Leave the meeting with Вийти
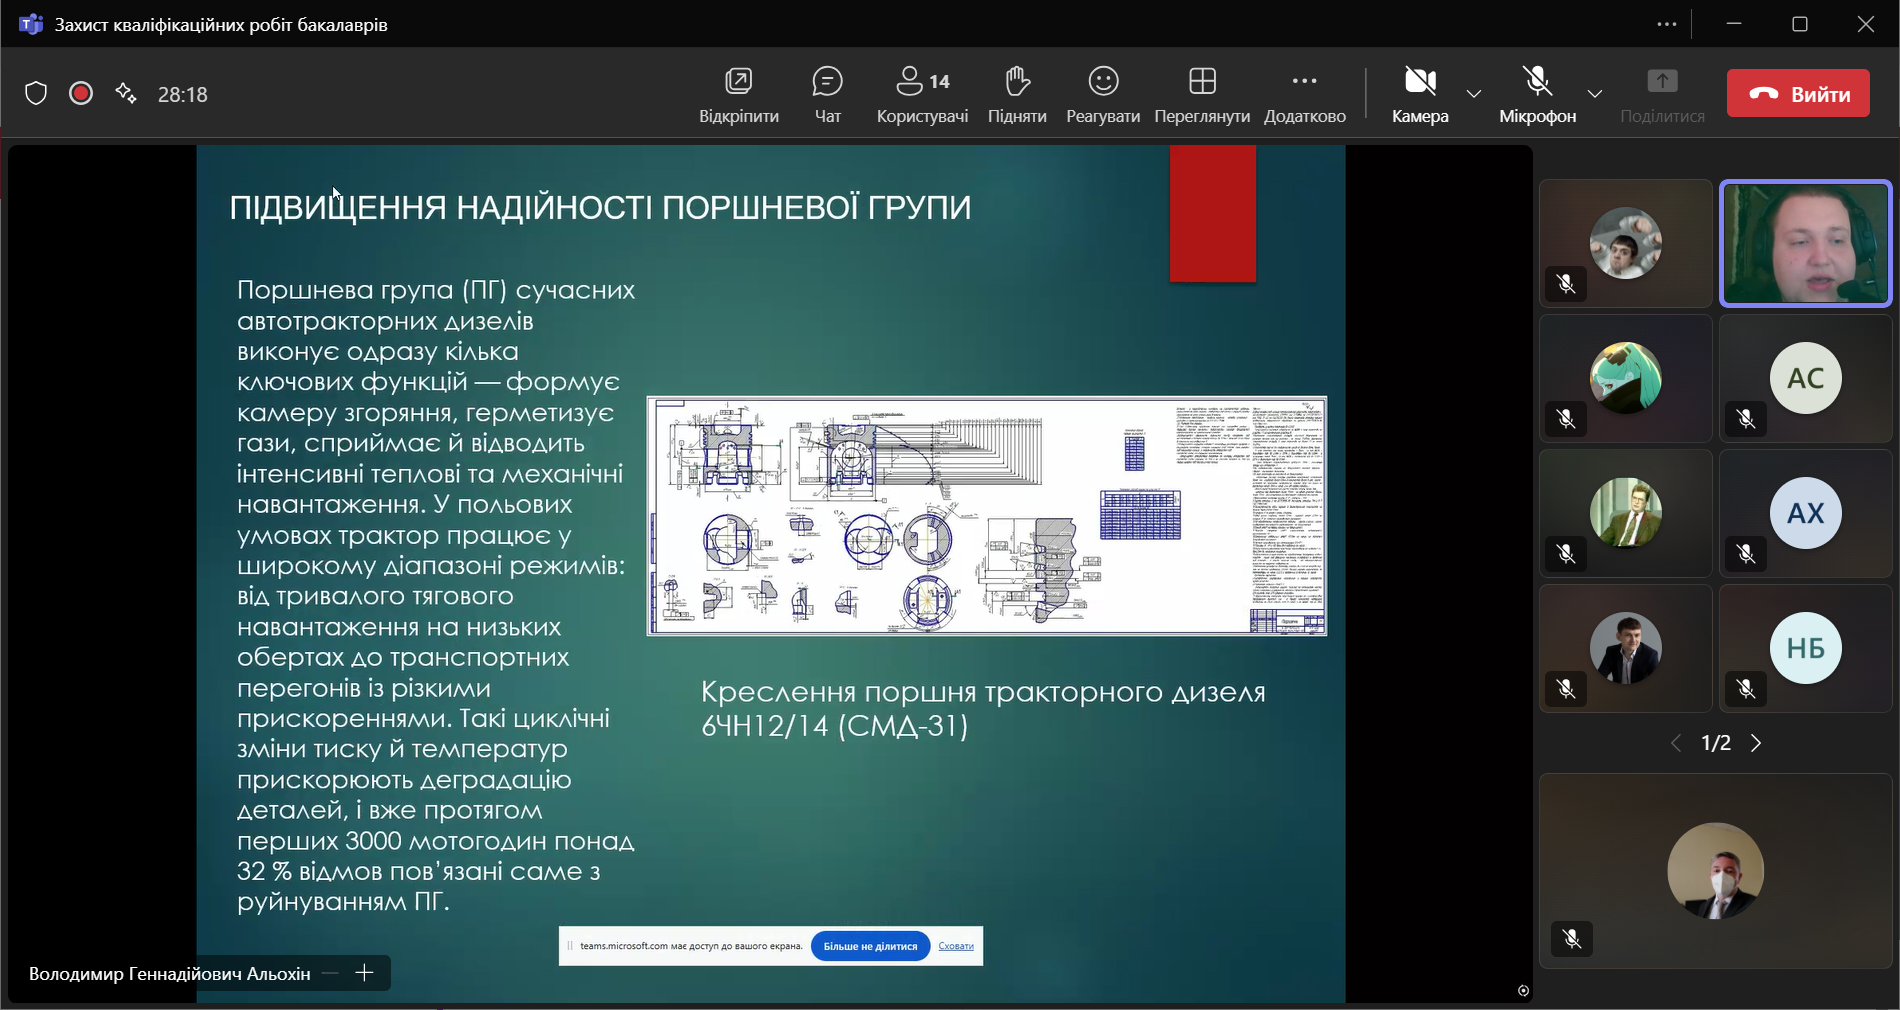Screen dimensions: 1900x1010 (x=1798, y=94)
